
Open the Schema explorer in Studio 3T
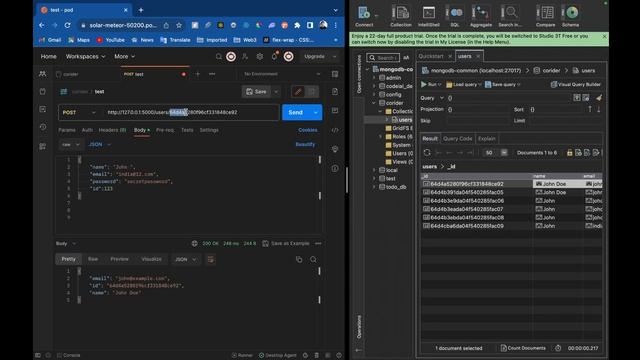(x=571, y=16)
